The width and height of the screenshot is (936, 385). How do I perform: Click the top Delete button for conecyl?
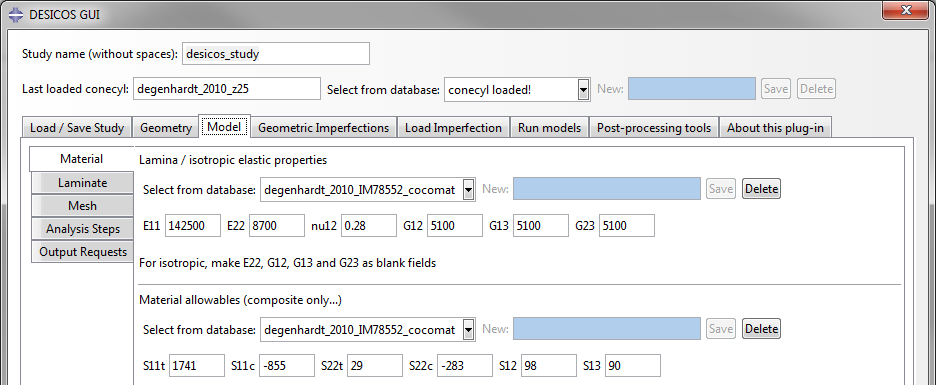(x=816, y=89)
